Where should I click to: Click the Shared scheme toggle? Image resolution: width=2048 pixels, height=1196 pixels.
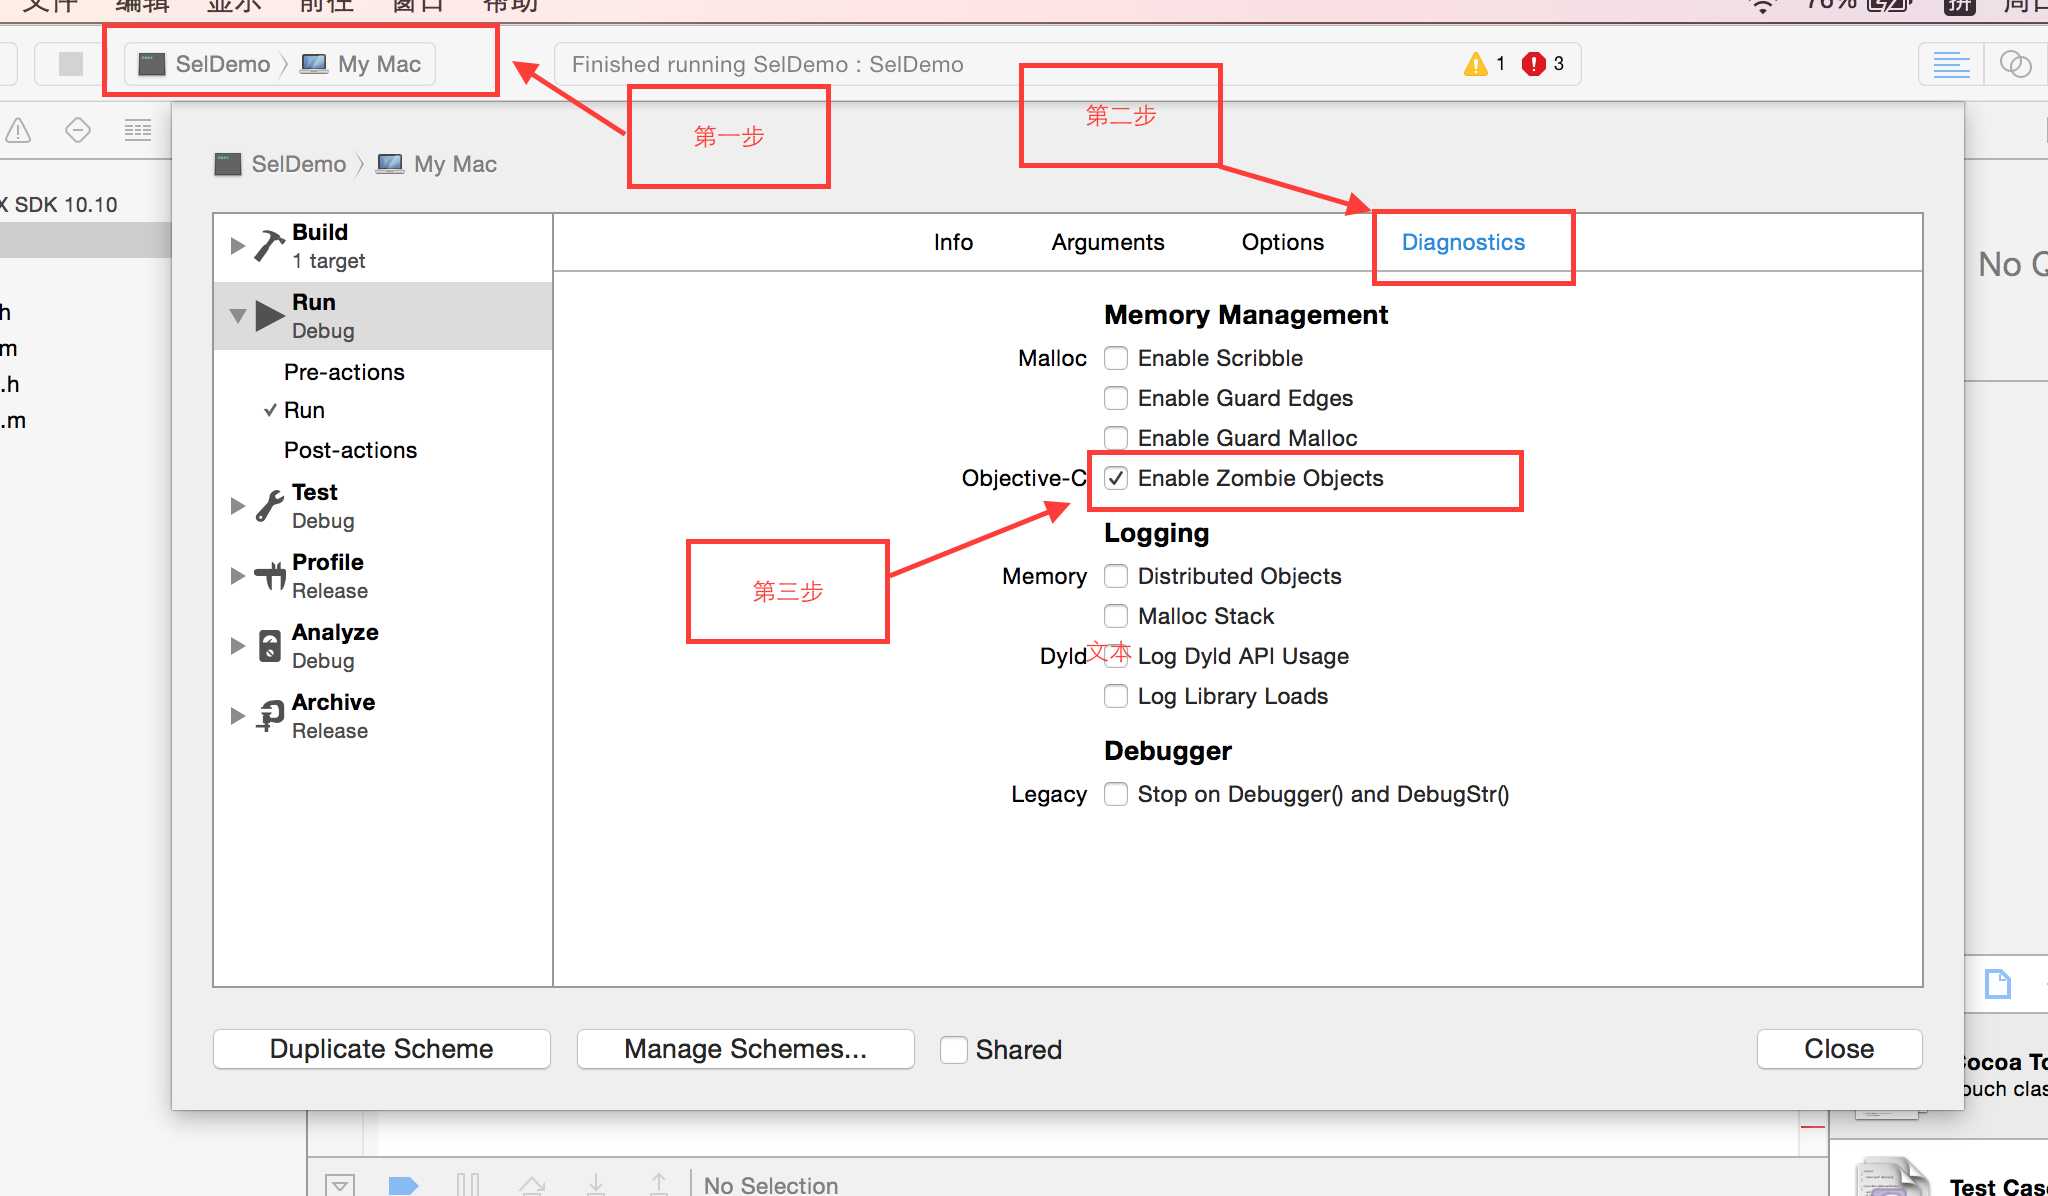coord(949,1048)
